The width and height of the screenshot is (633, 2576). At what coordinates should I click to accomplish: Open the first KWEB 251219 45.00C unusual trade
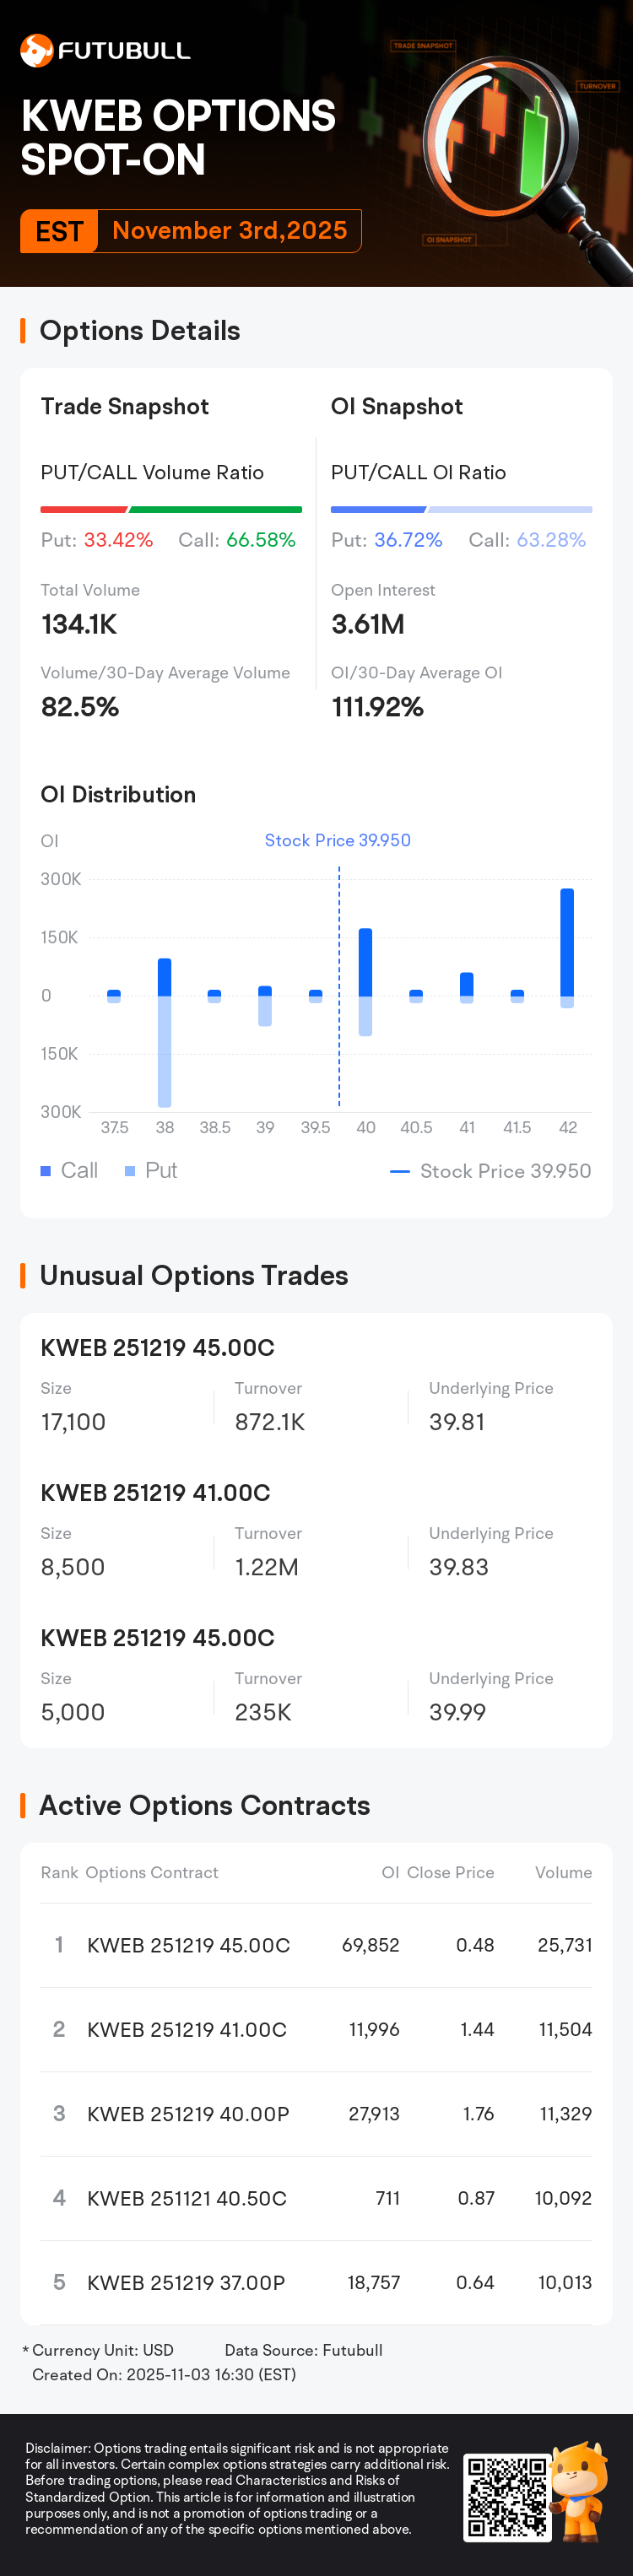(157, 1347)
